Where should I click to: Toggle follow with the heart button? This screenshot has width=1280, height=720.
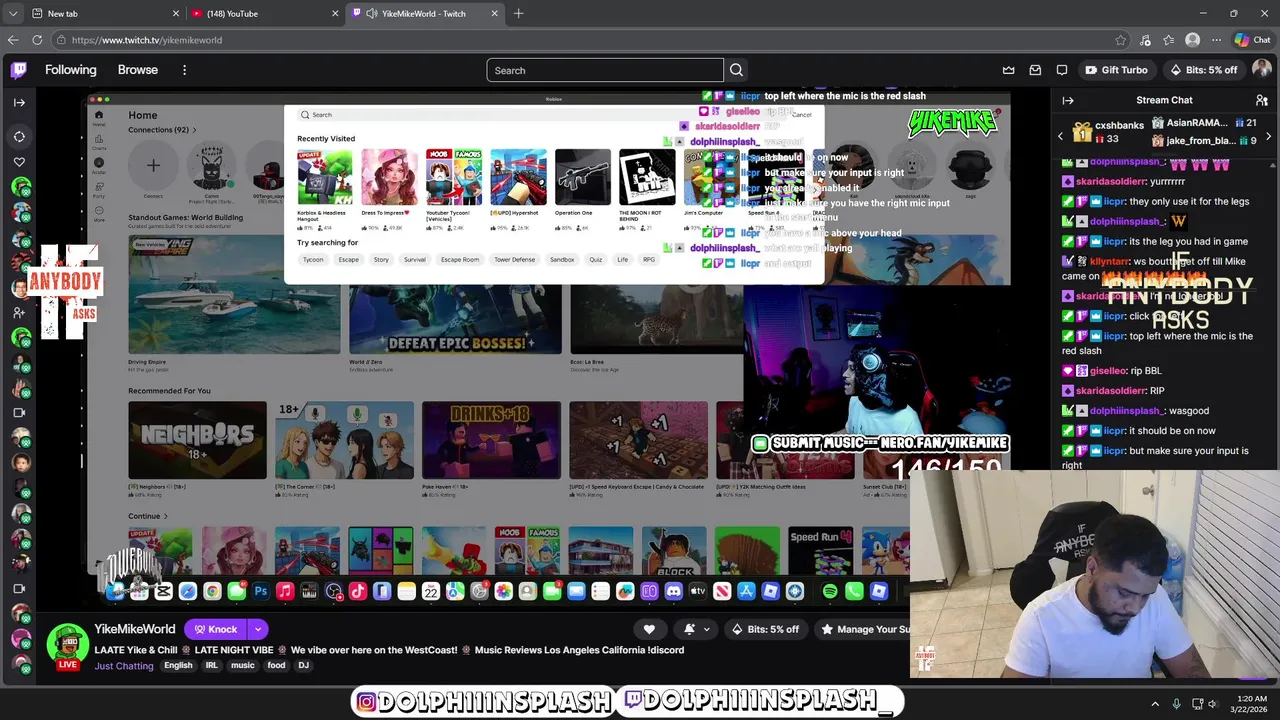pyautogui.click(x=649, y=629)
